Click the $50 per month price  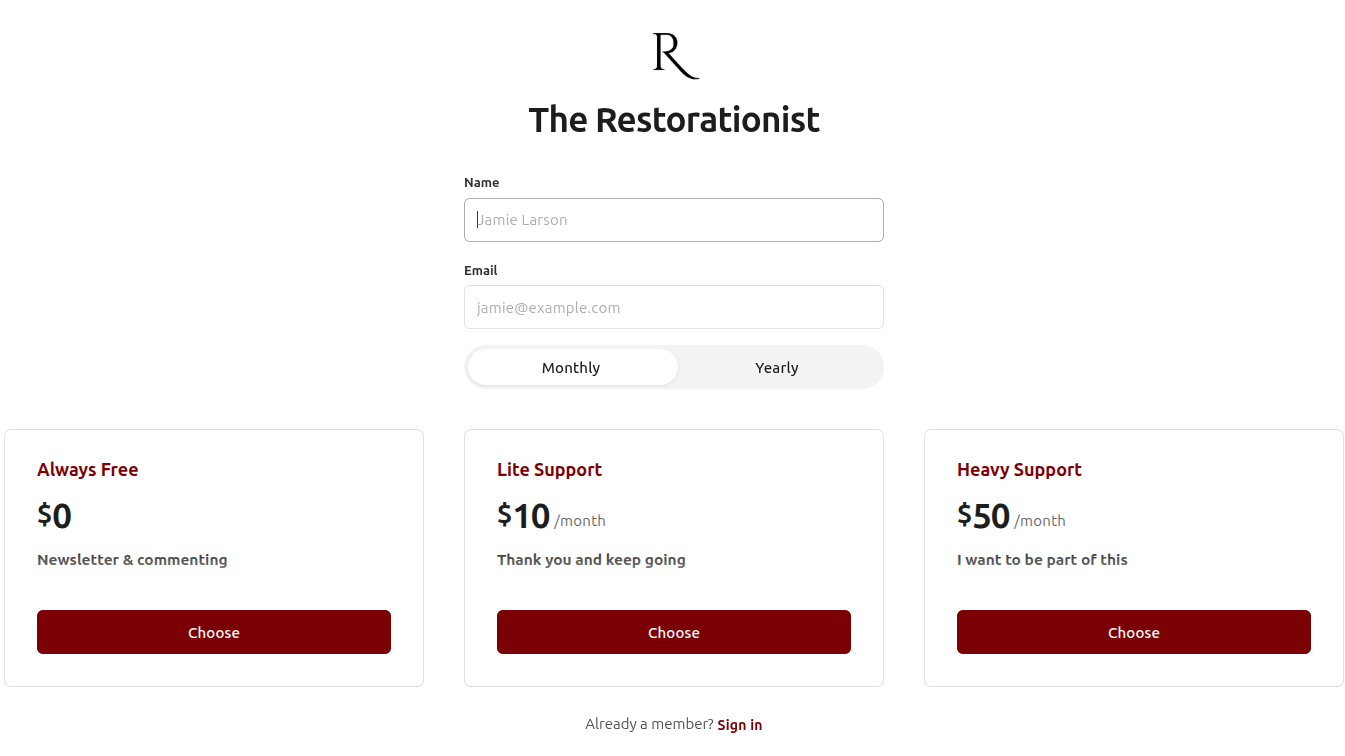(x=984, y=517)
